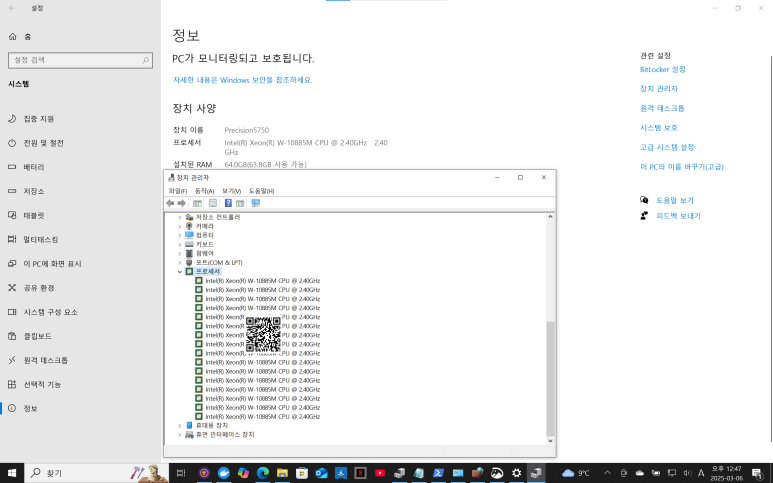This screenshot has height=483, width=773.
Task: Click the 설정 검색 search box
Action: [80, 60]
